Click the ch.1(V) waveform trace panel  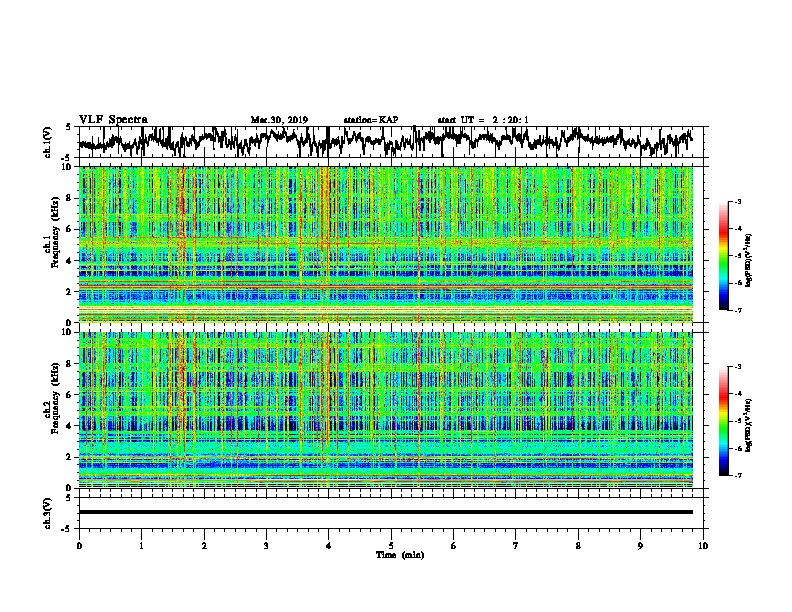[393, 142]
